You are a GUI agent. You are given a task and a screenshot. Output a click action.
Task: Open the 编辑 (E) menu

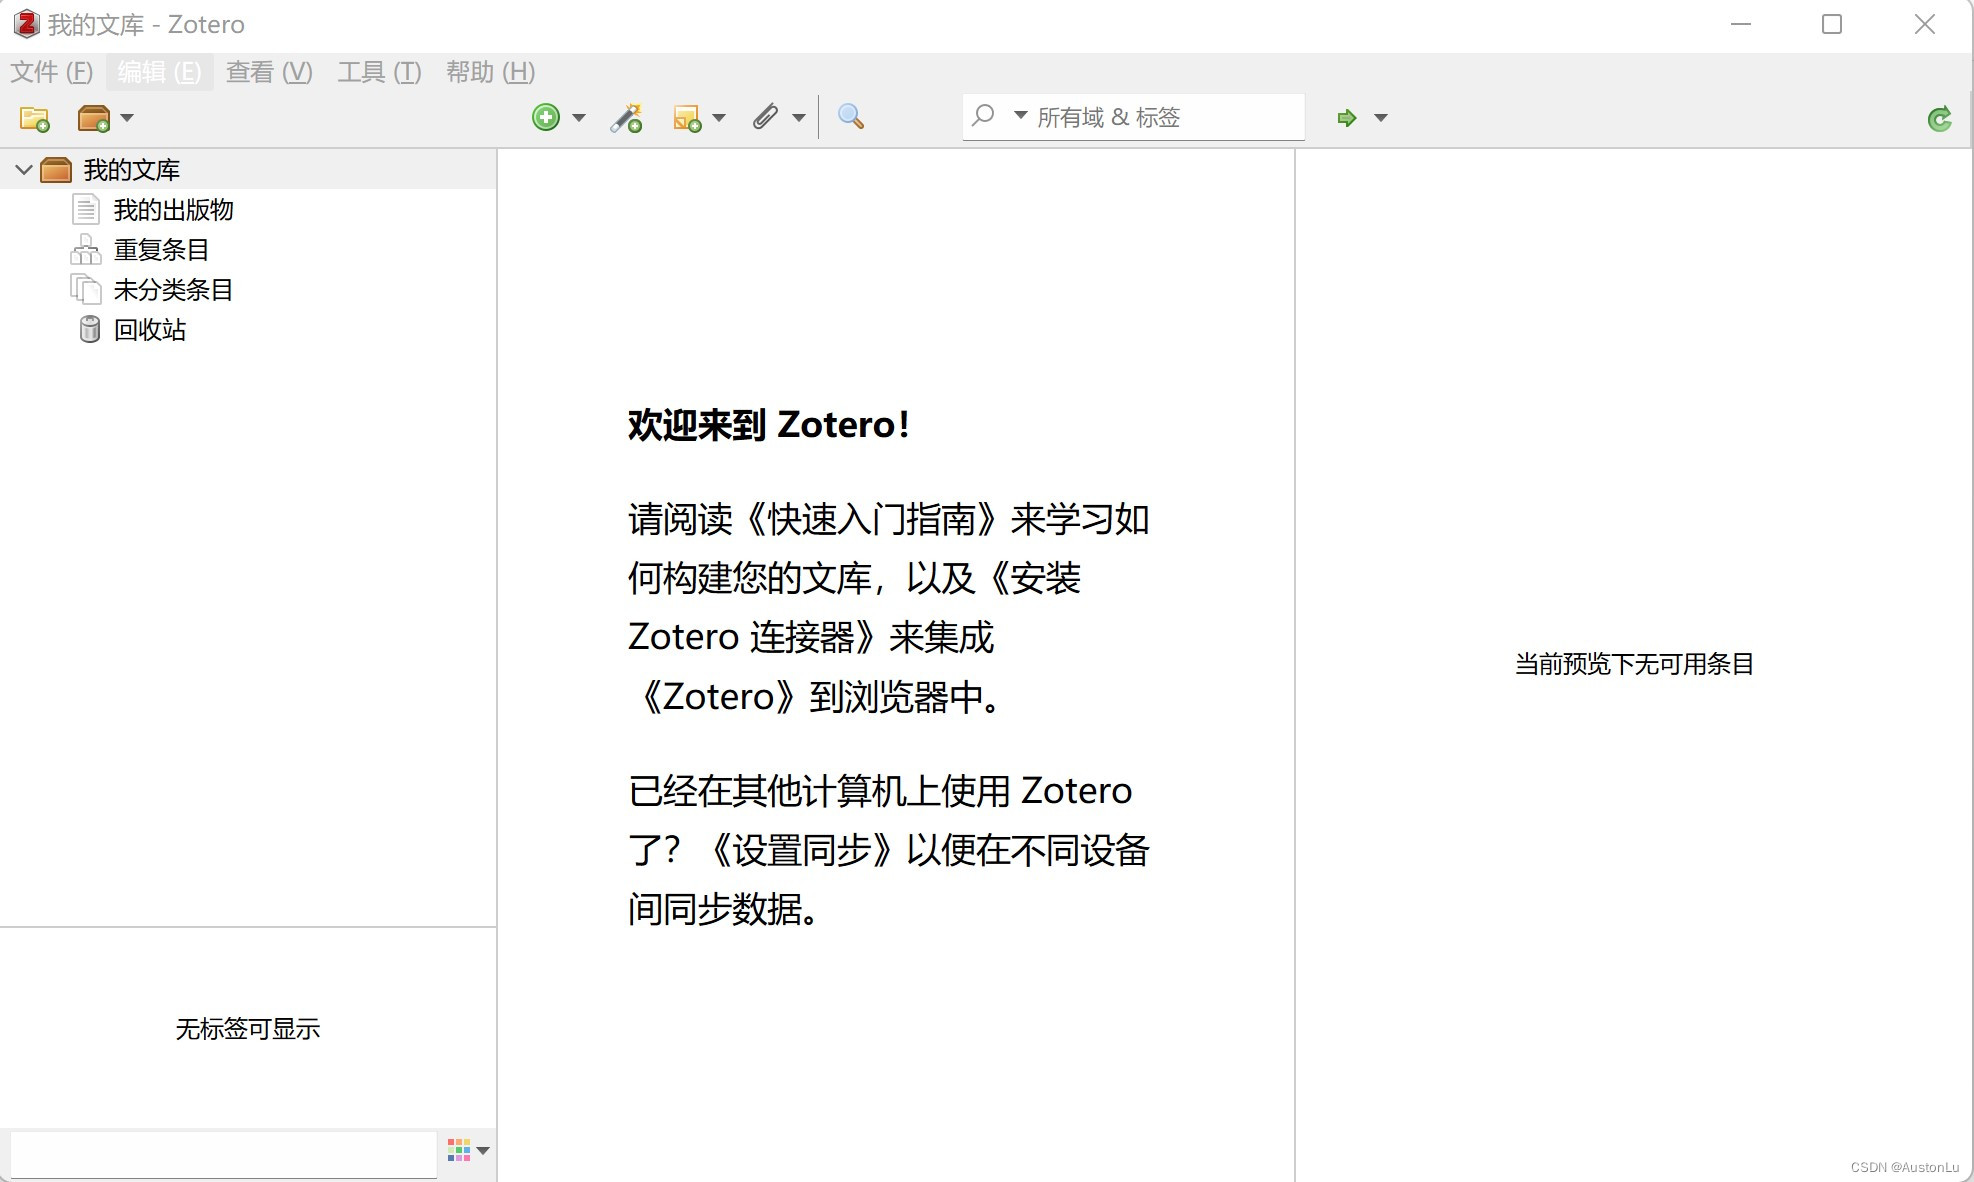[159, 72]
